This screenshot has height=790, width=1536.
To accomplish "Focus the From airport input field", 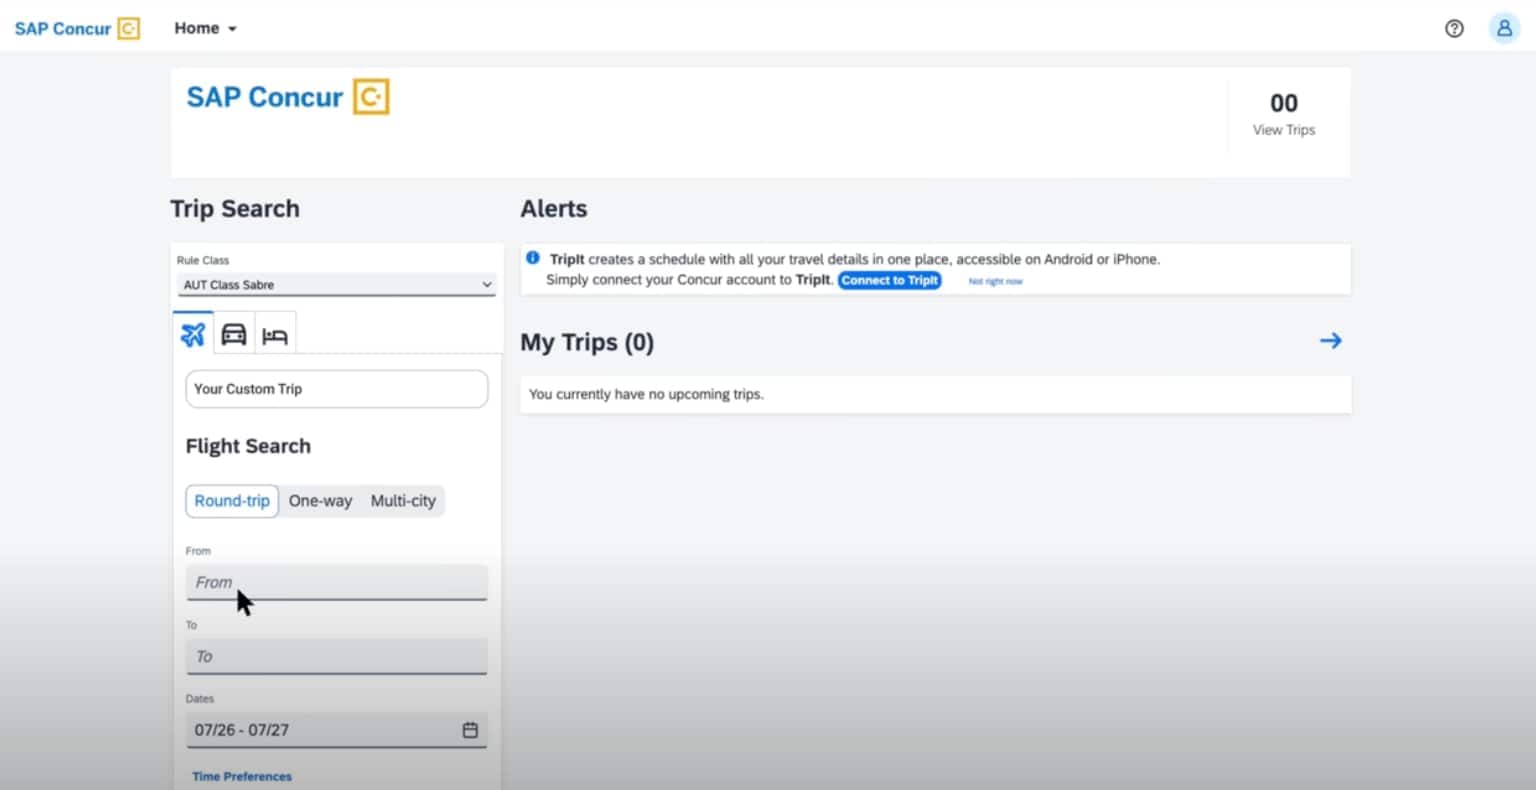I will coord(337,582).
